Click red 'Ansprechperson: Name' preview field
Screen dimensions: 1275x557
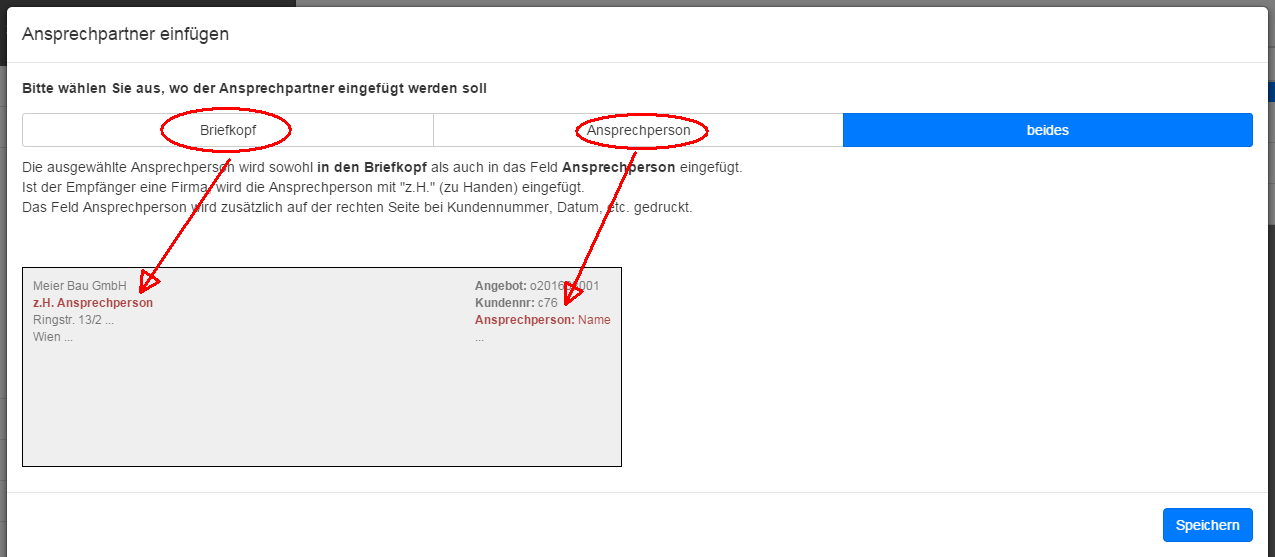[x=542, y=320]
